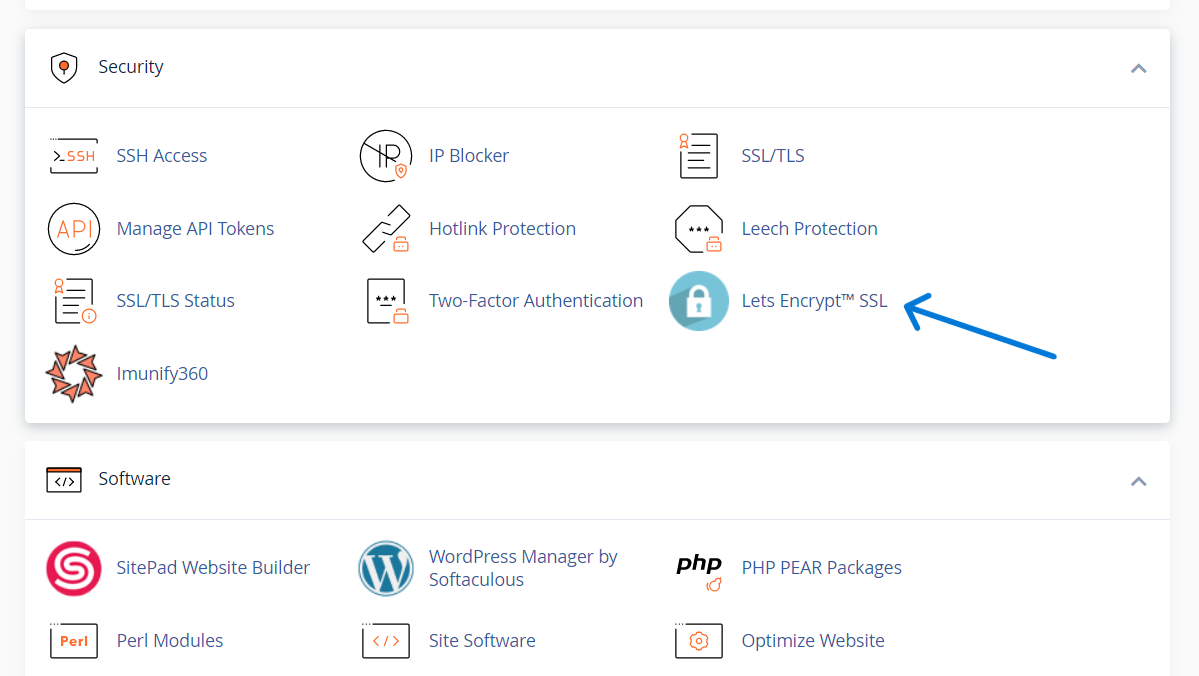Launch the Imunify360 link

coord(162,374)
